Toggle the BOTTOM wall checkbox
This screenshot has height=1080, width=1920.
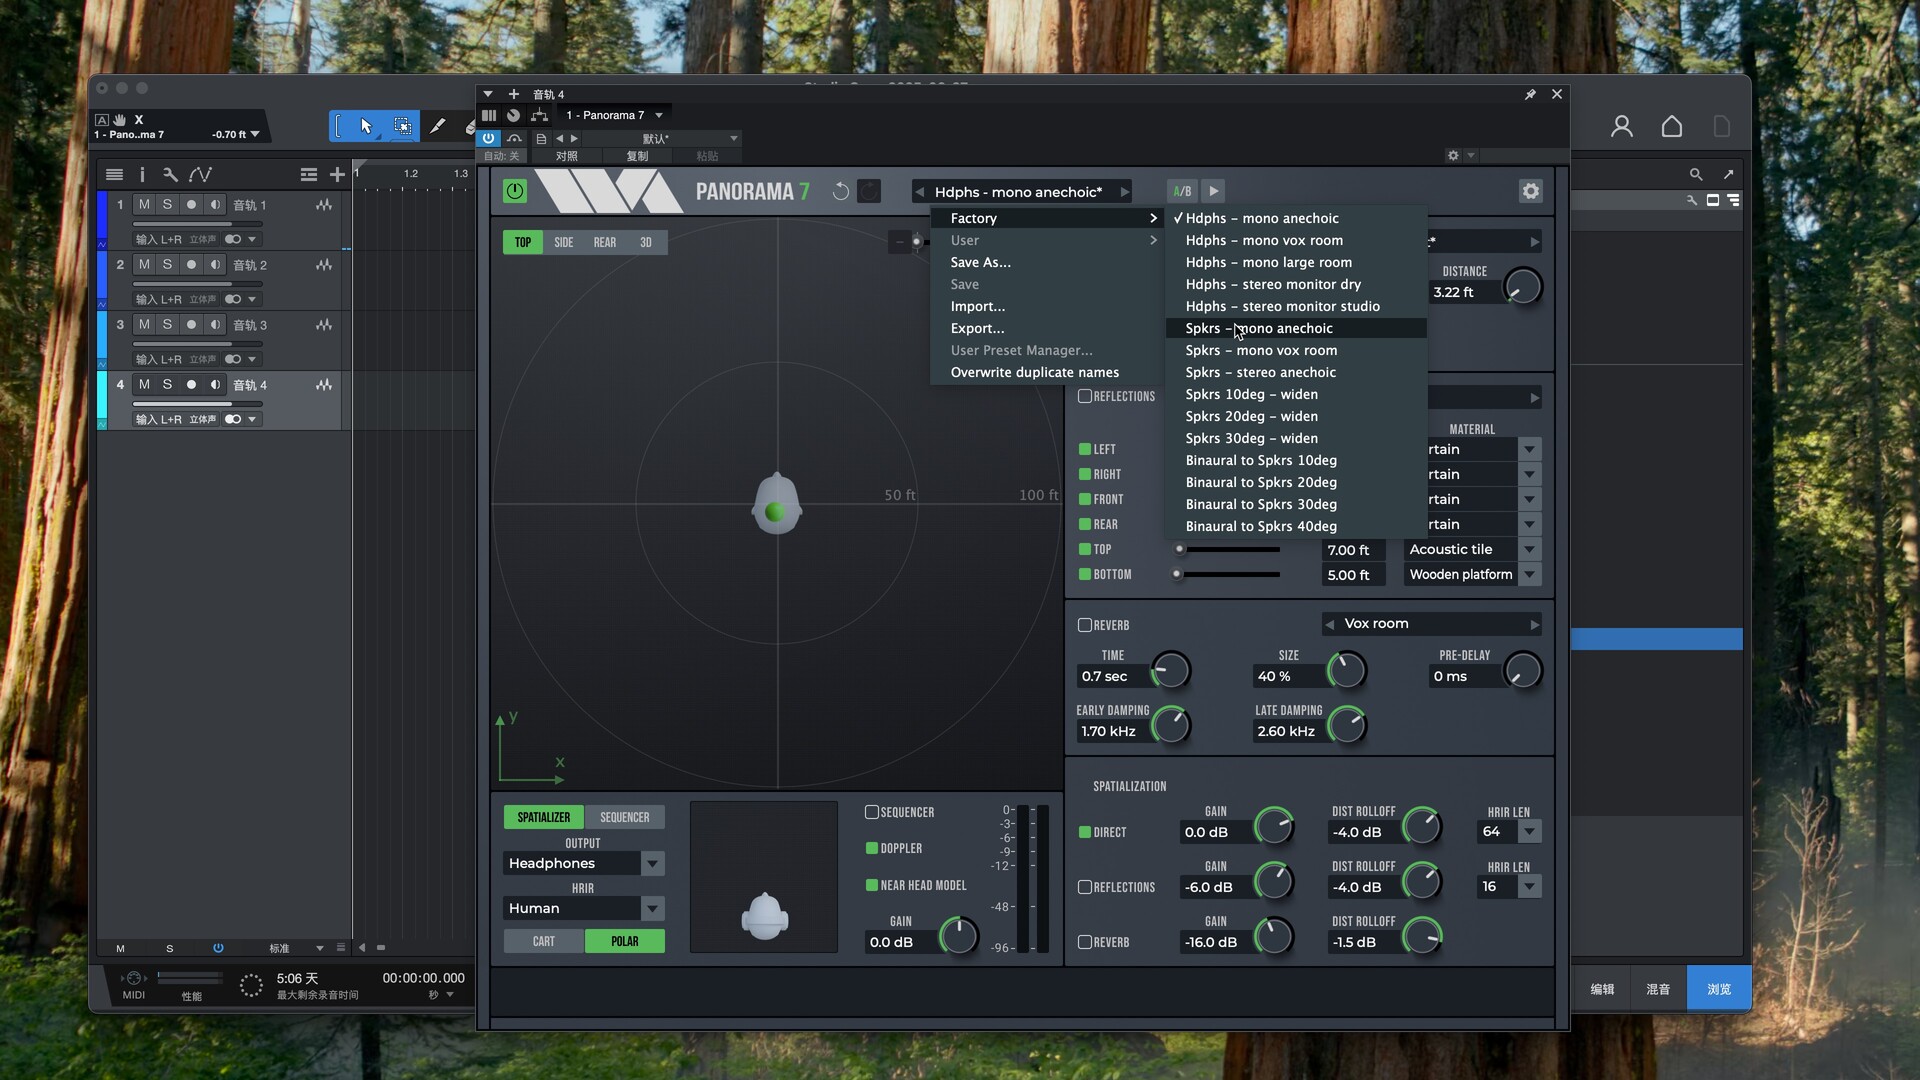pos(1085,574)
